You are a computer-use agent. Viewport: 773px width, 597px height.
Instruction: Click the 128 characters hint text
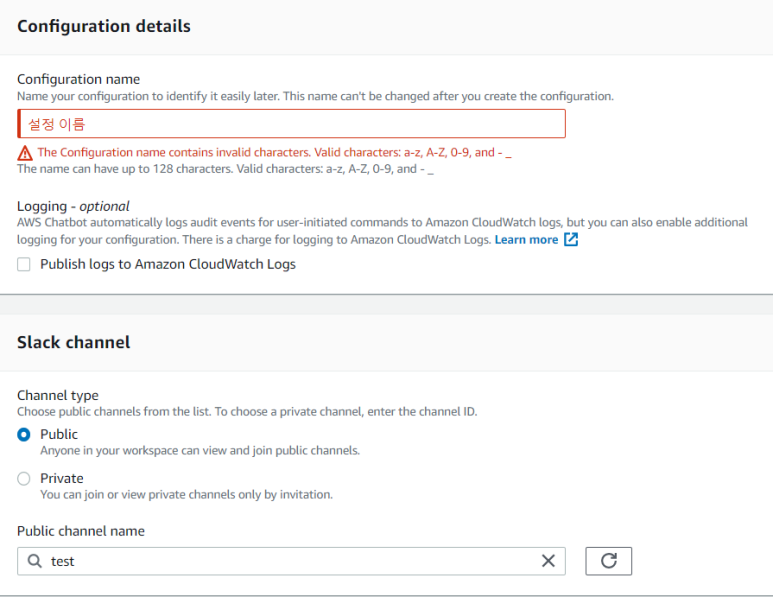point(225,169)
